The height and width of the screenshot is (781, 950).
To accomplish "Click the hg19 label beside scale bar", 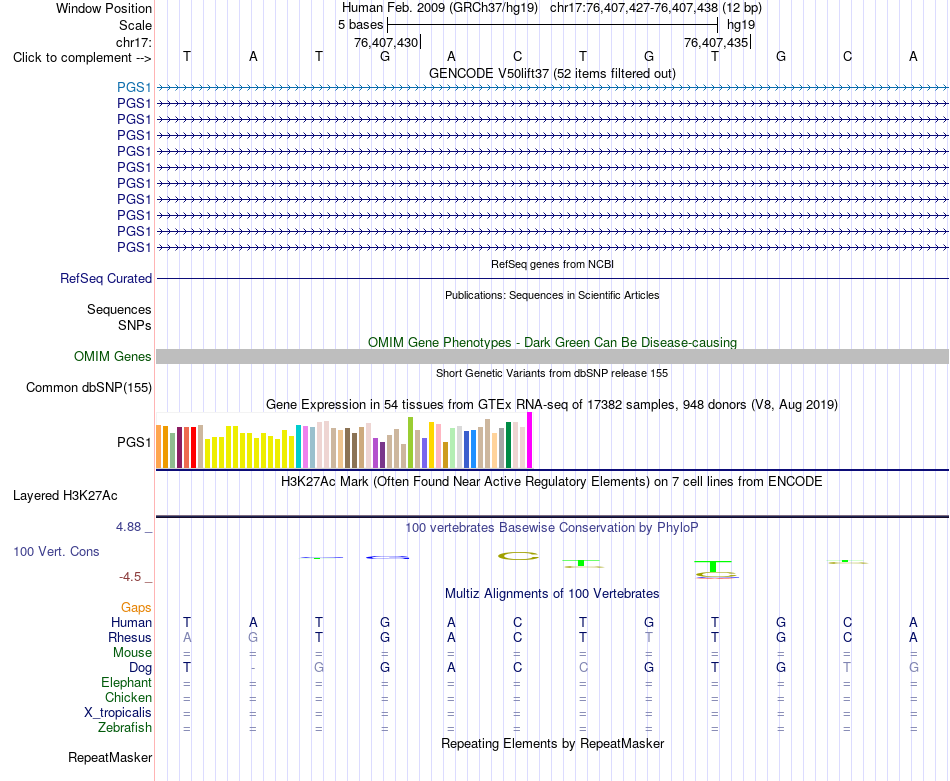I will point(741,25).
